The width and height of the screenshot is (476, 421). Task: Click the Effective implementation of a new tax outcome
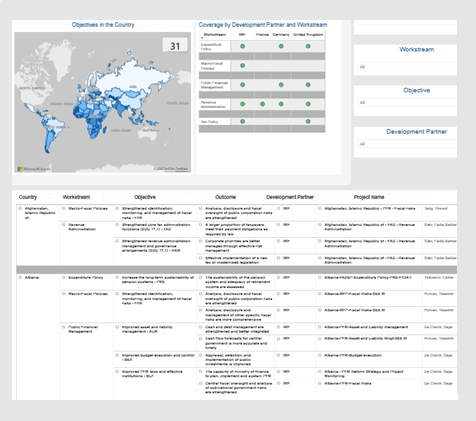click(236, 260)
